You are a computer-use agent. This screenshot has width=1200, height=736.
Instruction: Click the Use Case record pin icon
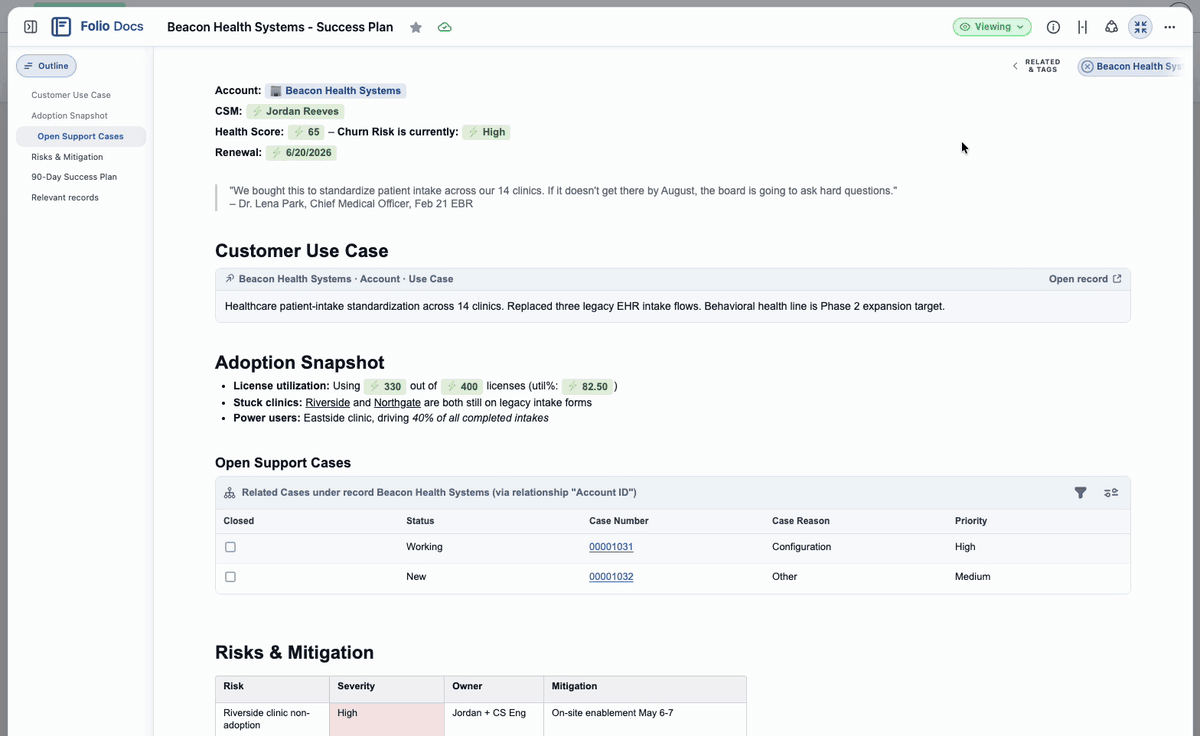[230, 279]
